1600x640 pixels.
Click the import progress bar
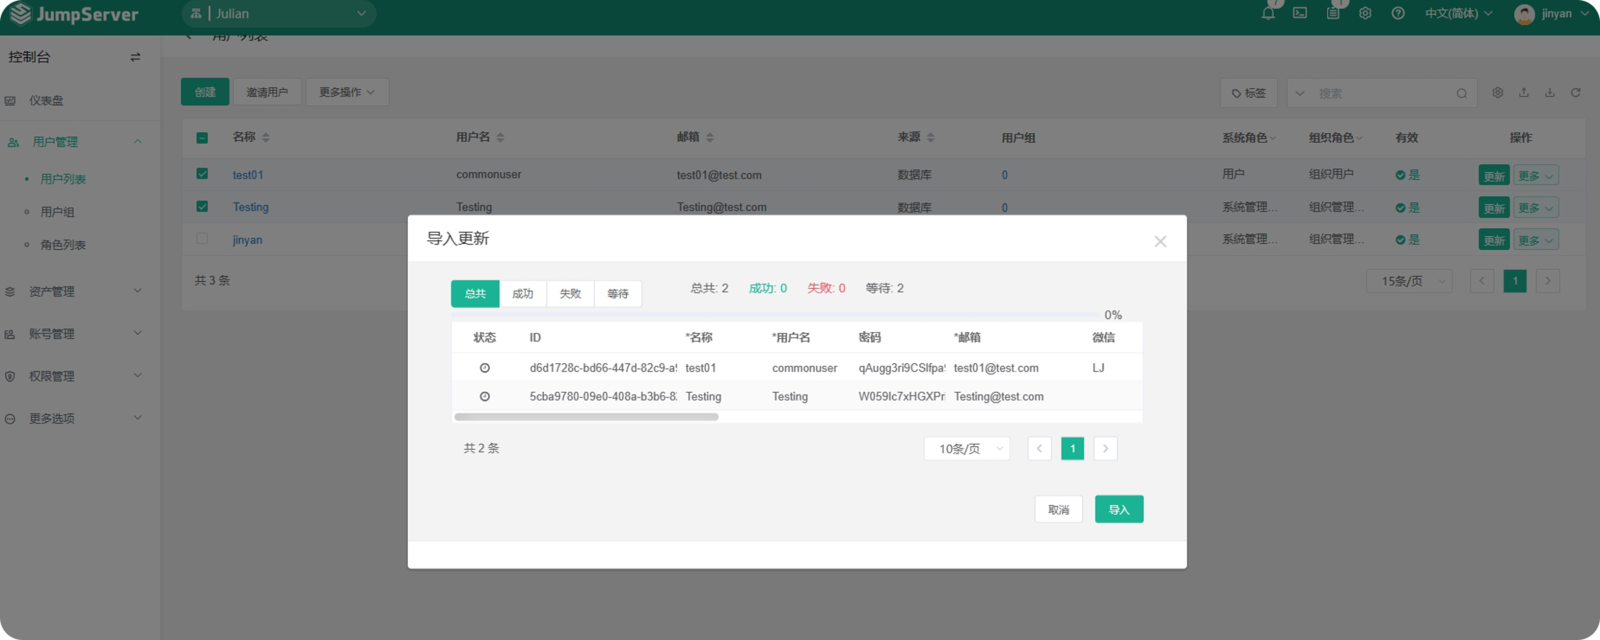pos(776,315)
